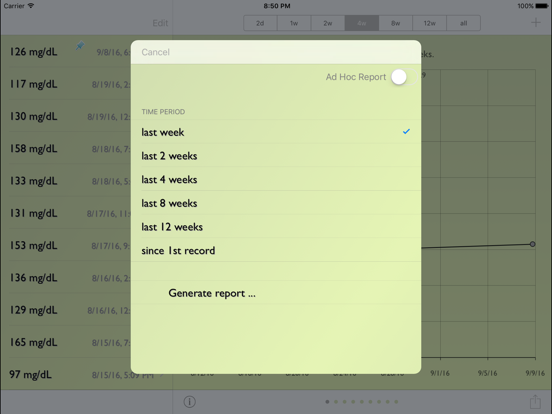Switch the chart range to 2d
Viewport: 552px width, 414px height.
tap(260, 23)
